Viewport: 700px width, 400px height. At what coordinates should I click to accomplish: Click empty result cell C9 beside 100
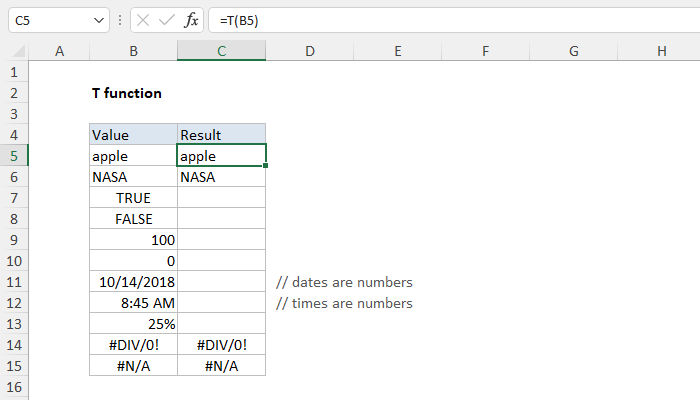pos(221,240)
